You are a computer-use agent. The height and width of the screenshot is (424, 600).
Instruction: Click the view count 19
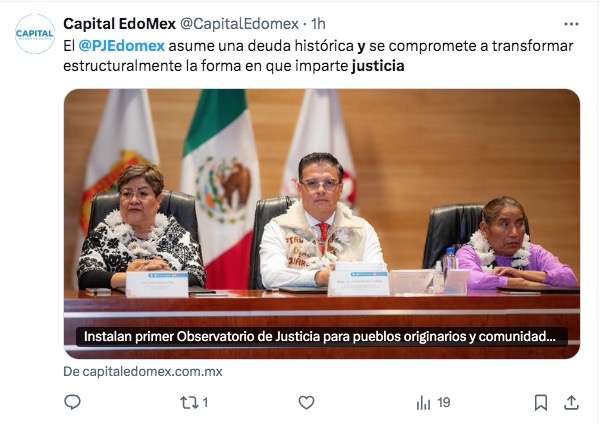pos(443,403)
